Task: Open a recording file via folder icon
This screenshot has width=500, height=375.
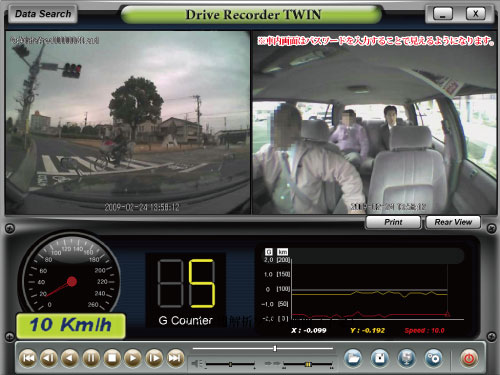Action: pos(353,358)
